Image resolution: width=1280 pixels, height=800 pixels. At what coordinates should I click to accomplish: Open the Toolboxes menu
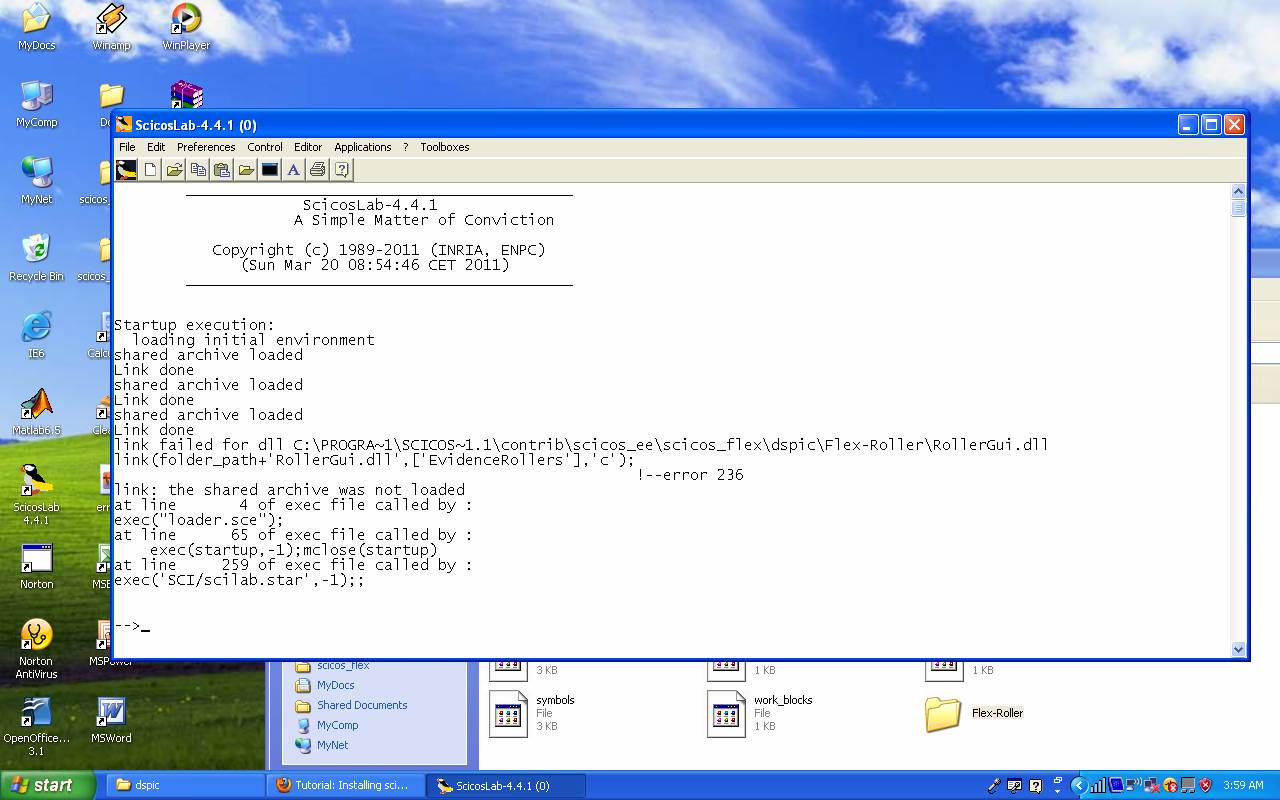point(445,147)
